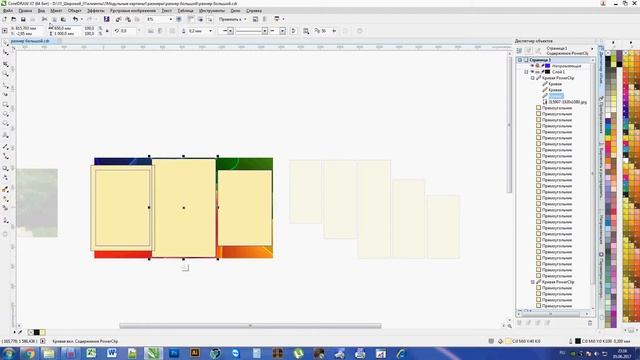Image resolution: width=640 pixels, height=360 pixels.
Task: Select the jpg bitmap item in the tree
Action: coord(568,102)
